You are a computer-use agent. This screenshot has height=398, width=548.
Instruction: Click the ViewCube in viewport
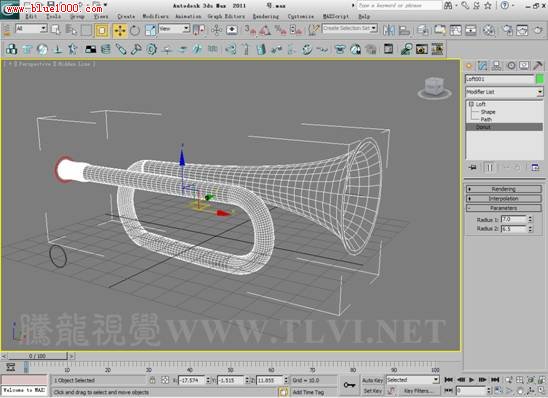[434, 88]
